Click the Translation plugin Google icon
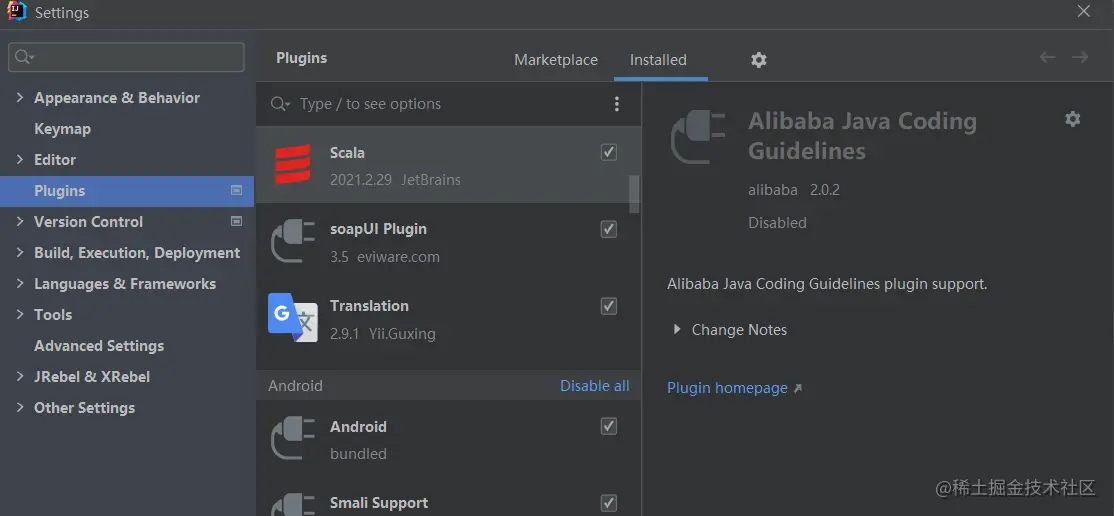Screen dimensions: 1114x516 coord(293,318)
